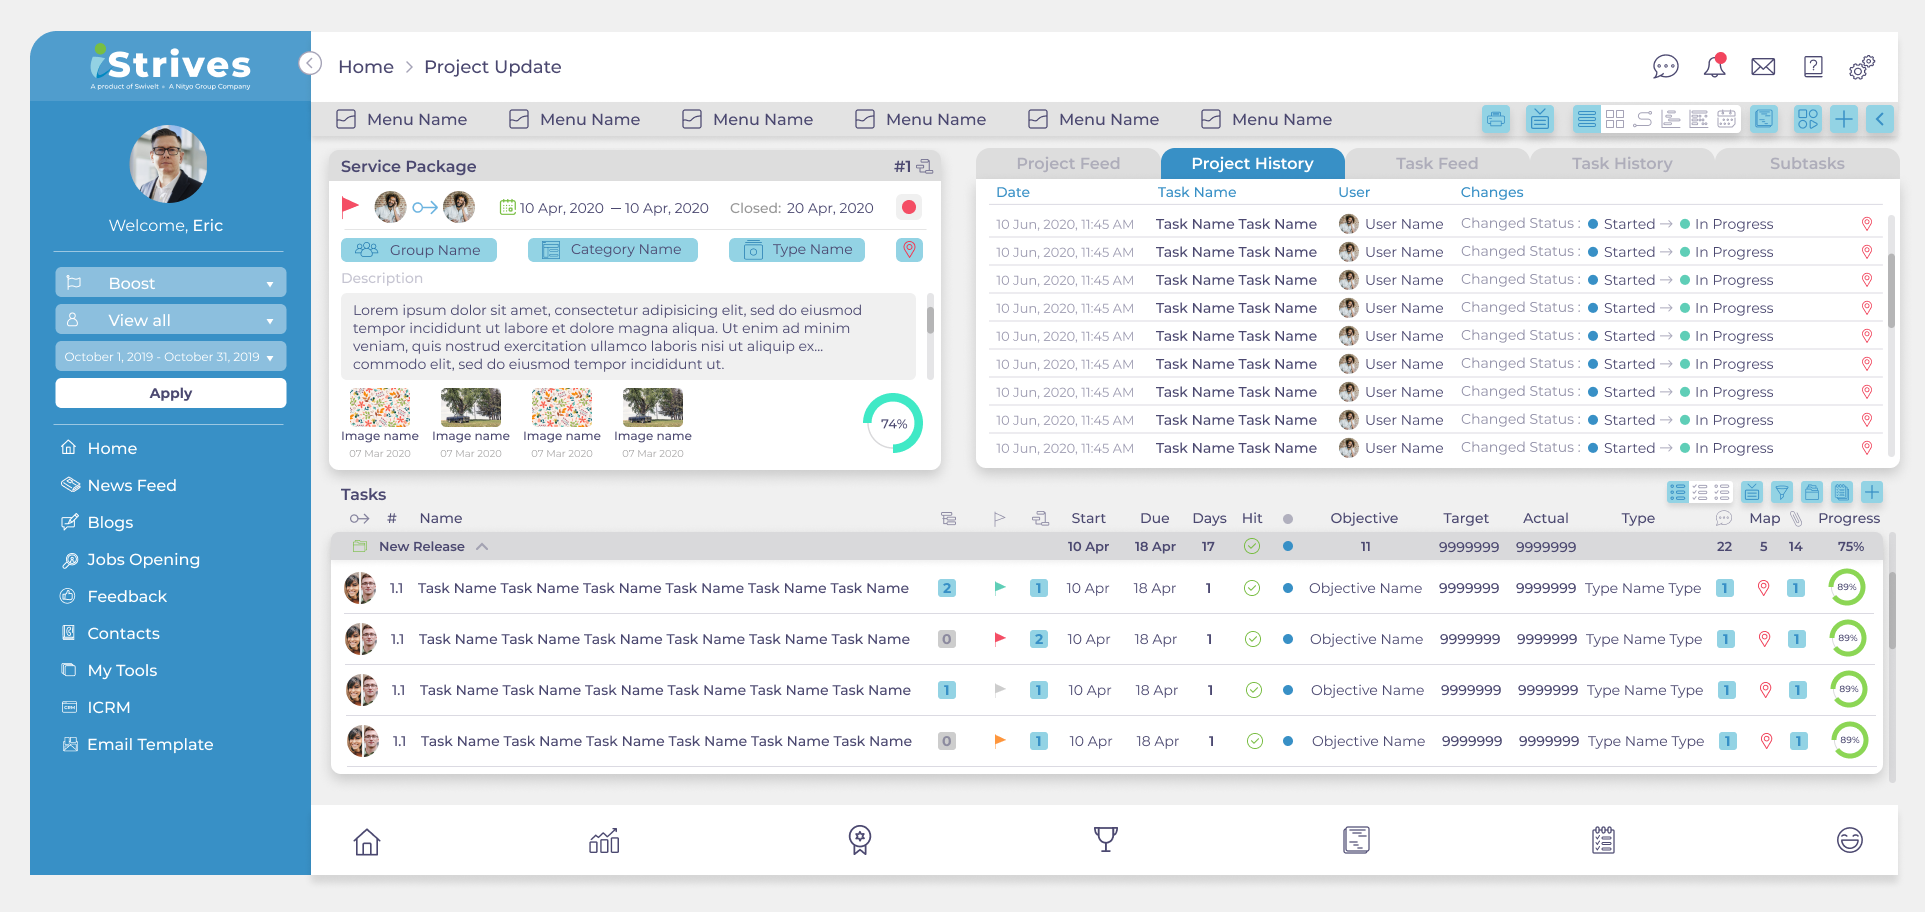Open the Boost dropdown
1925x912 pixels.
(x=170, y=283)
